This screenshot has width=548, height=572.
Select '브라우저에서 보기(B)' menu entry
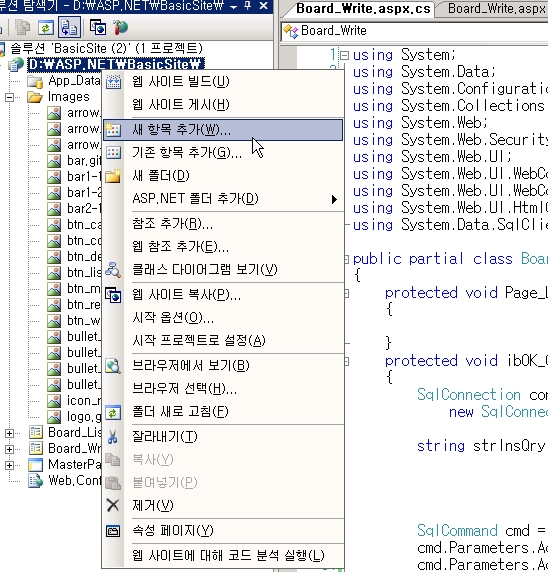(223, 366)
